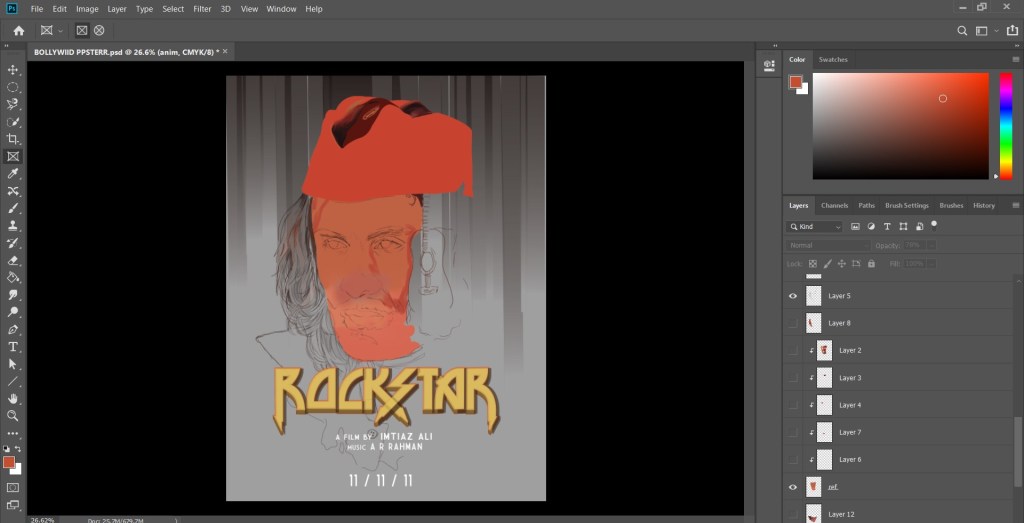The width and height of the screenshot is (1024, 523).
Task: Show Layer 8 by toggling its visibility box
Action: [793, 323]
